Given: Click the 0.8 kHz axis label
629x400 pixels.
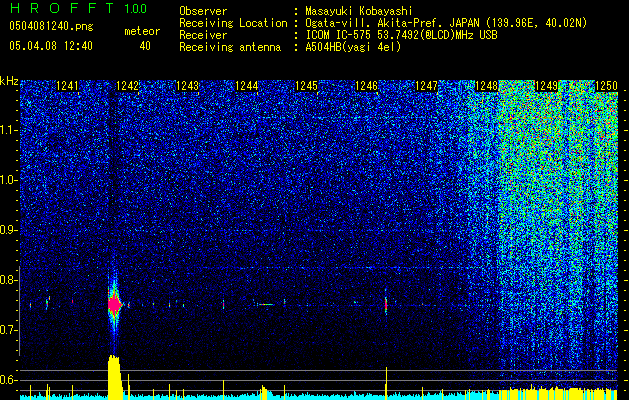Looking at the screenshot, I should tap(8, 280).
